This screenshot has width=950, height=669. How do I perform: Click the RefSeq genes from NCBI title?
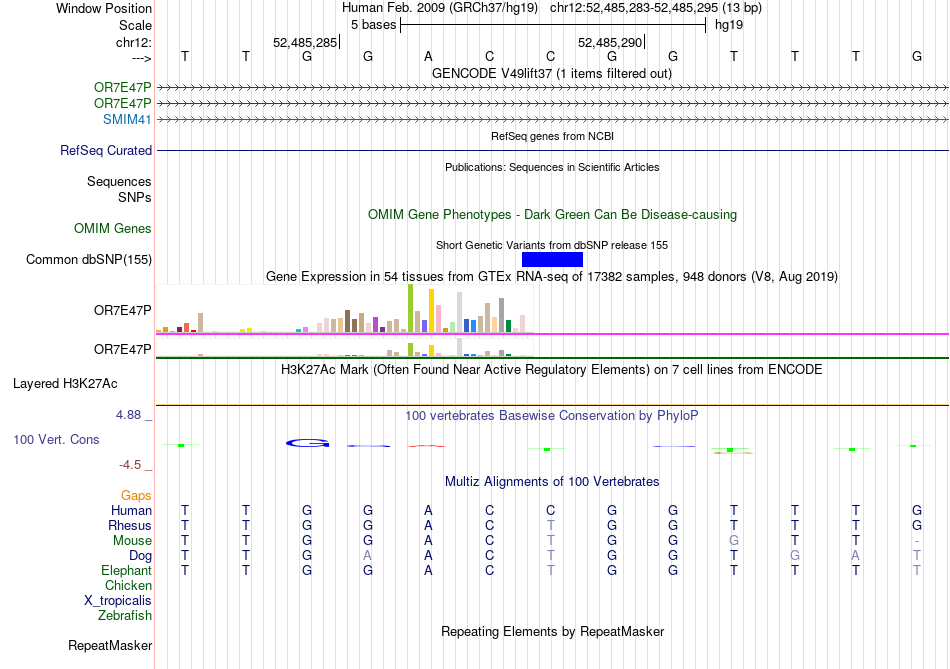point(552,136)
